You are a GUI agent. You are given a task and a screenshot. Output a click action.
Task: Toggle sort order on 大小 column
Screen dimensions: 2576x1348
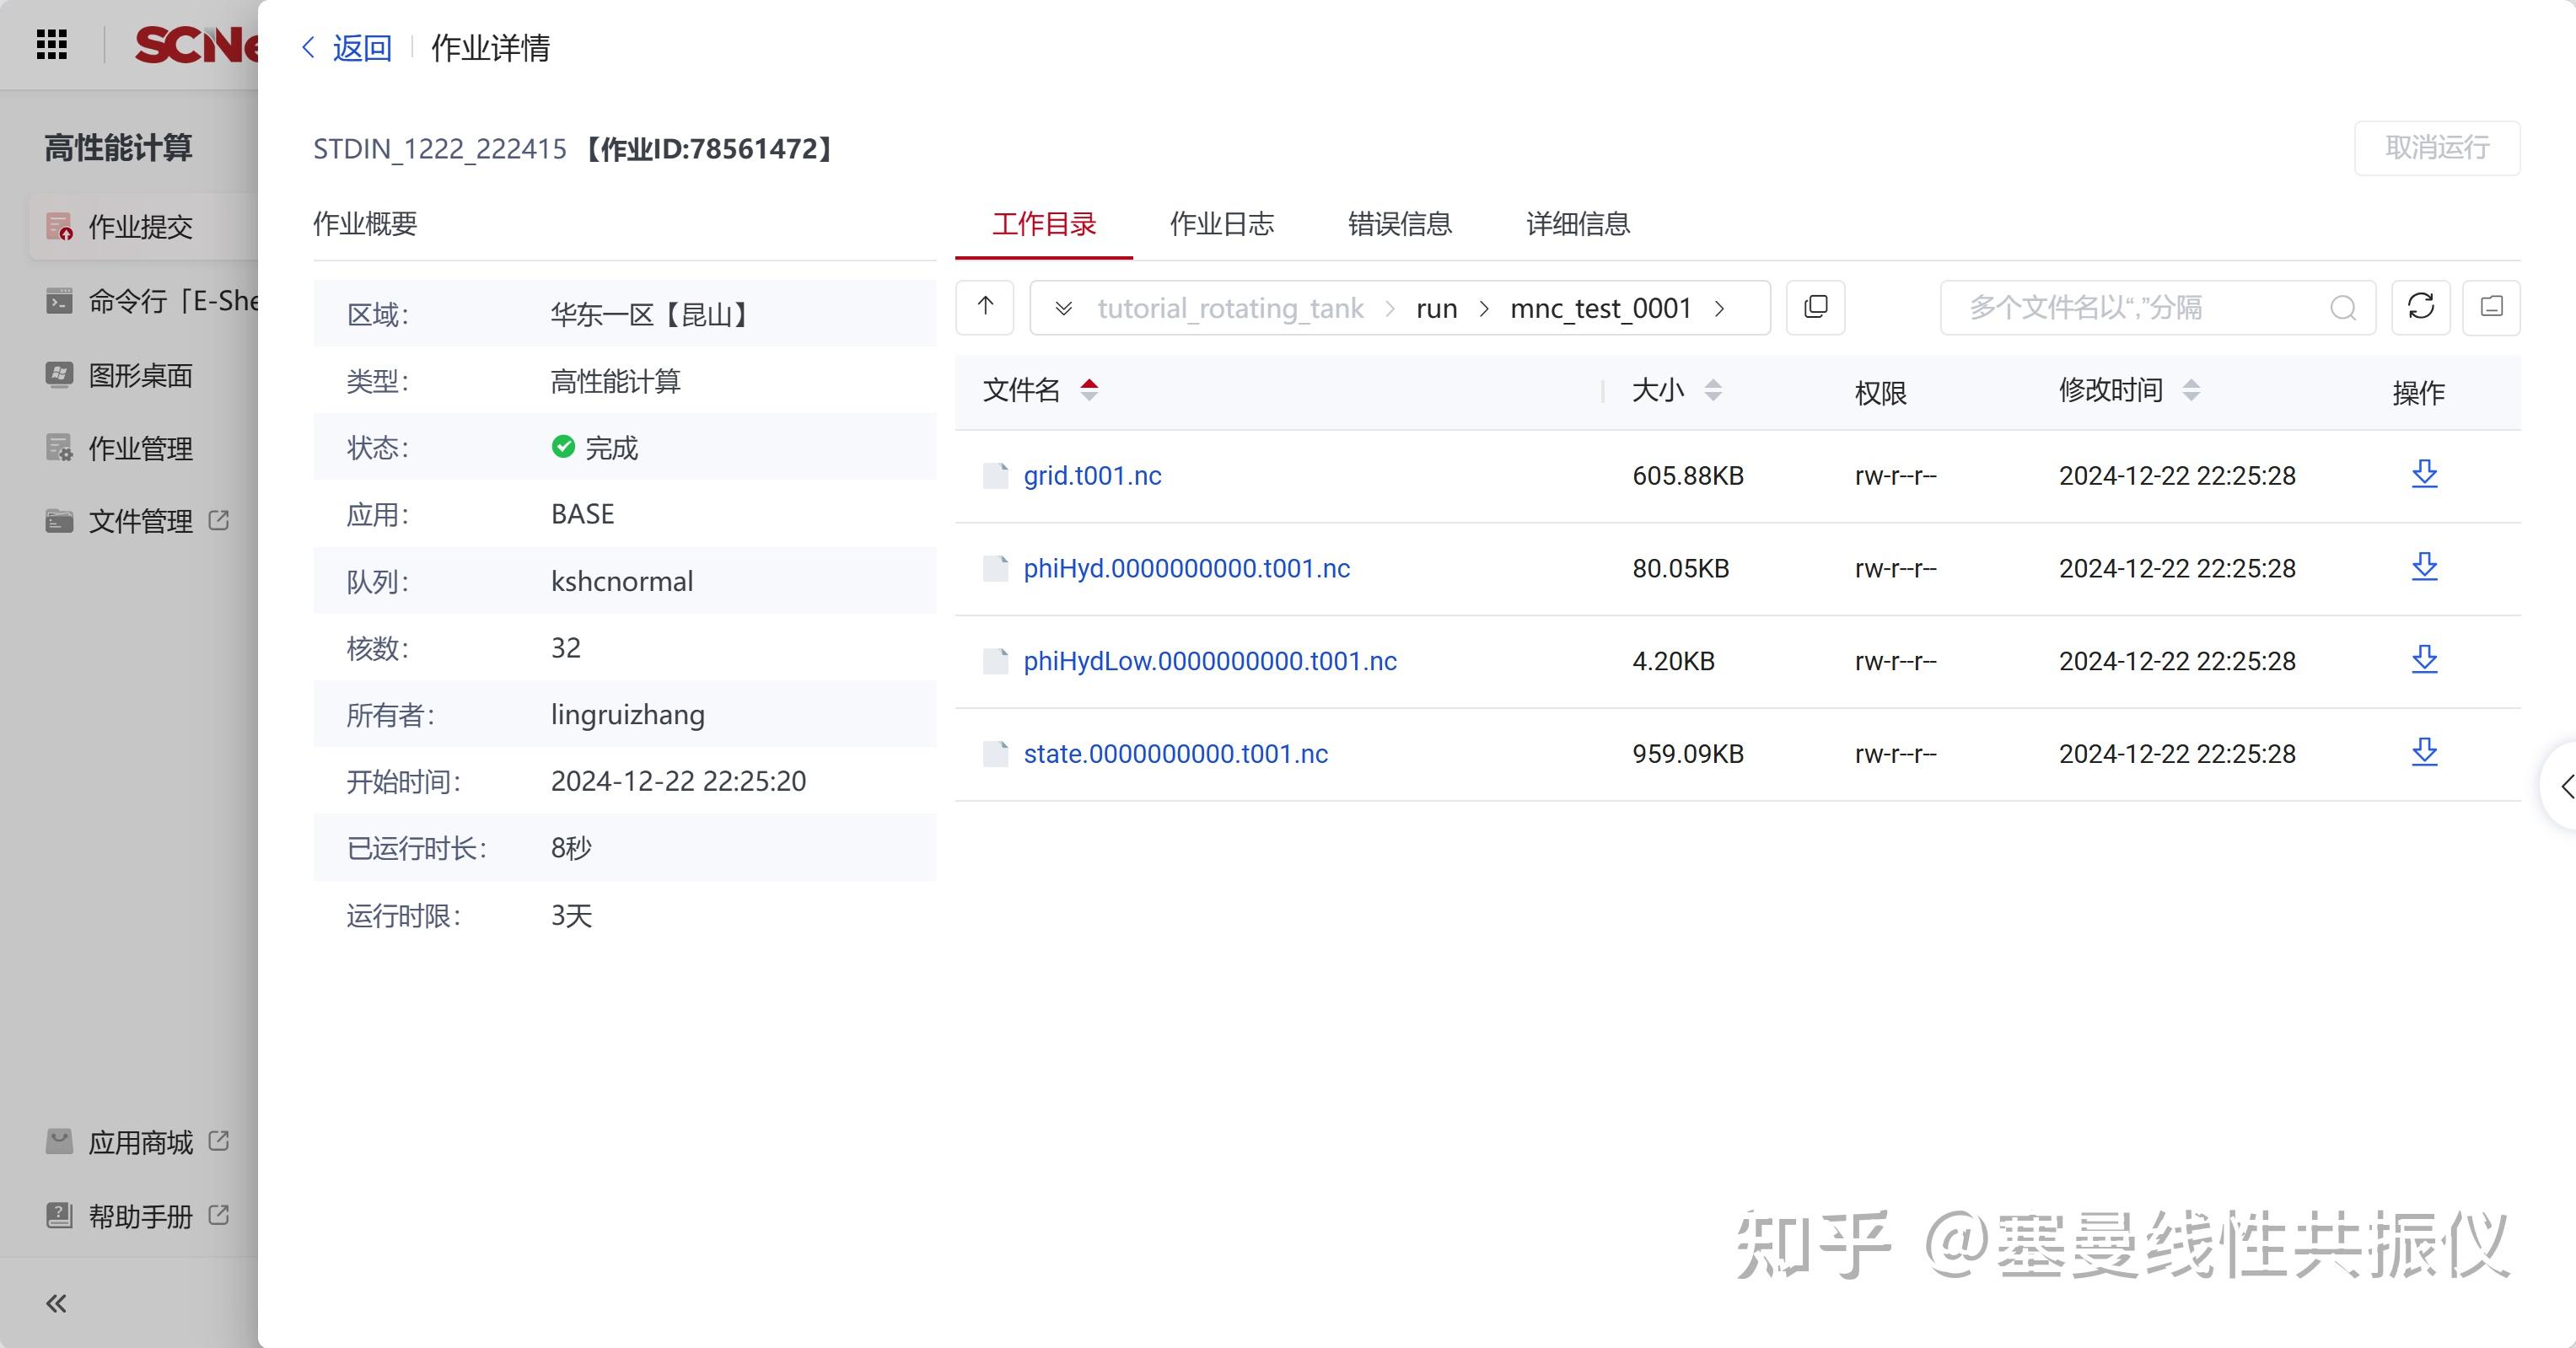click(x=1714, y=391)
